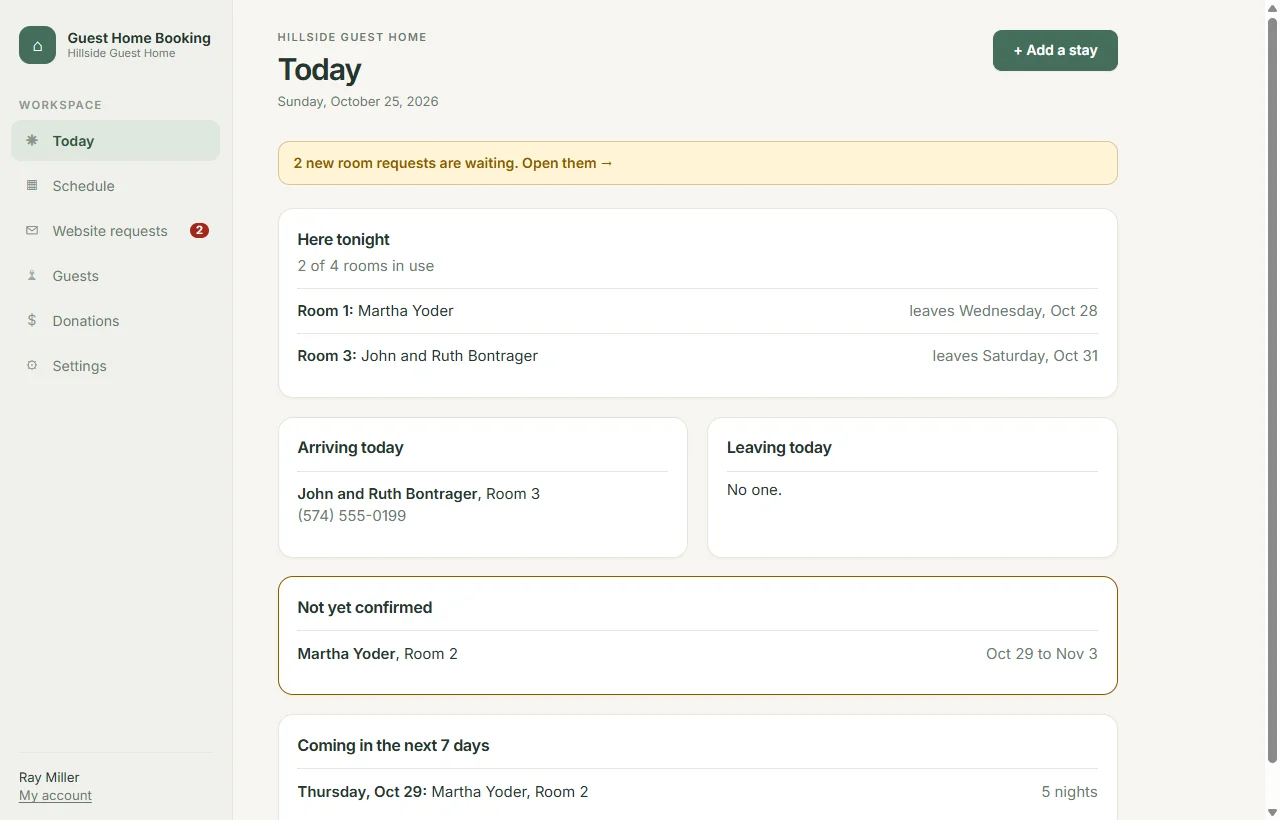
Task: Click the Donations dollar sign icon
Action: click(32, 321)
